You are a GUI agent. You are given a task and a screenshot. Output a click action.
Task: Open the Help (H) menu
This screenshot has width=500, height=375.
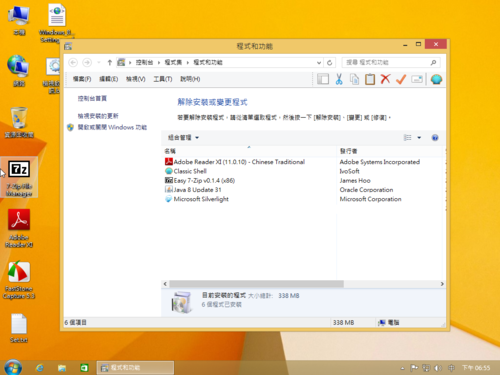190,79
